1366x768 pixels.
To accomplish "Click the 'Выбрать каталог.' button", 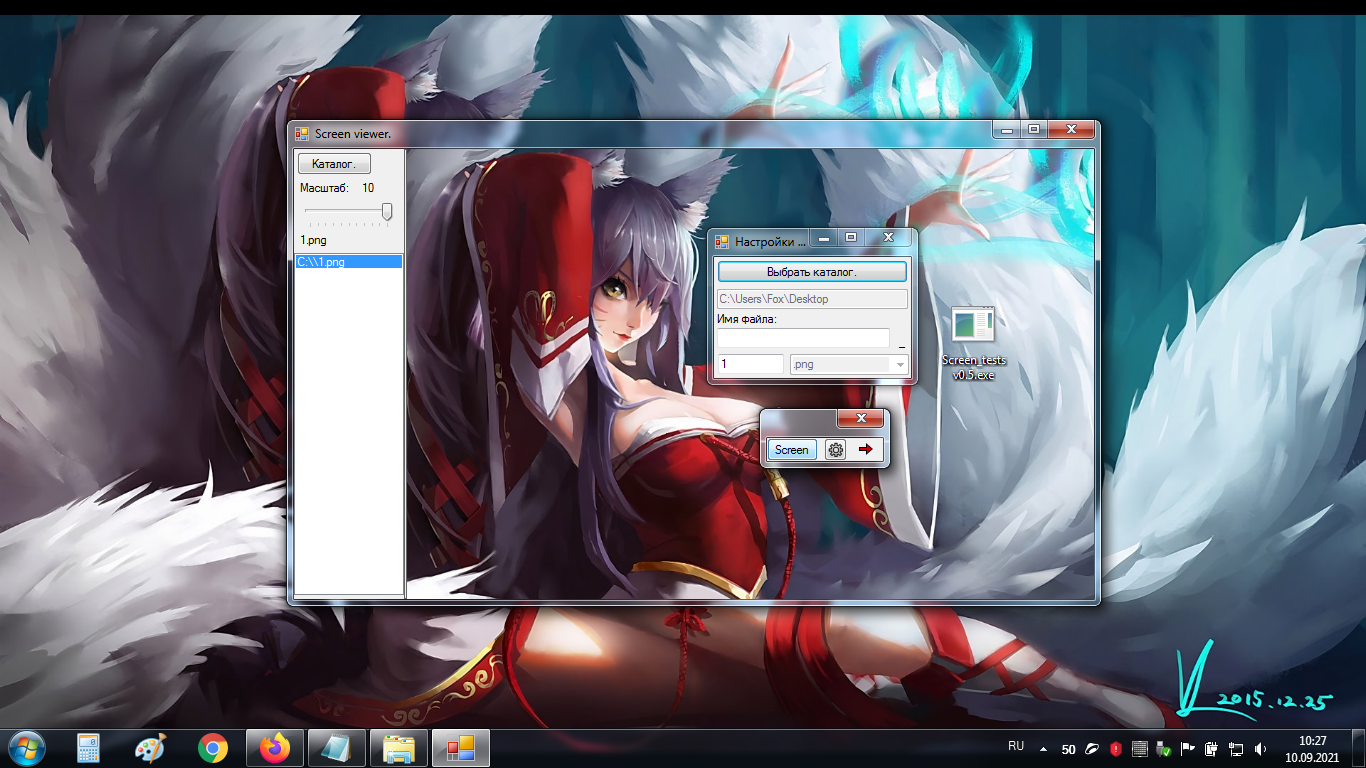I will [812, 272].
